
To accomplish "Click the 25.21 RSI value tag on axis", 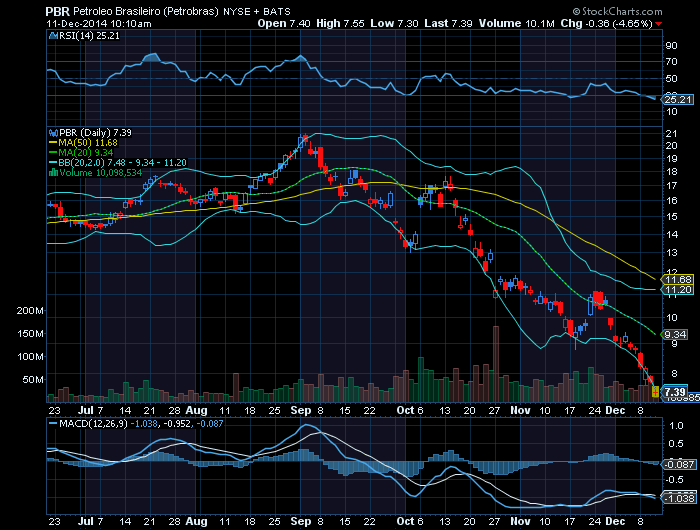I will 678,99.
